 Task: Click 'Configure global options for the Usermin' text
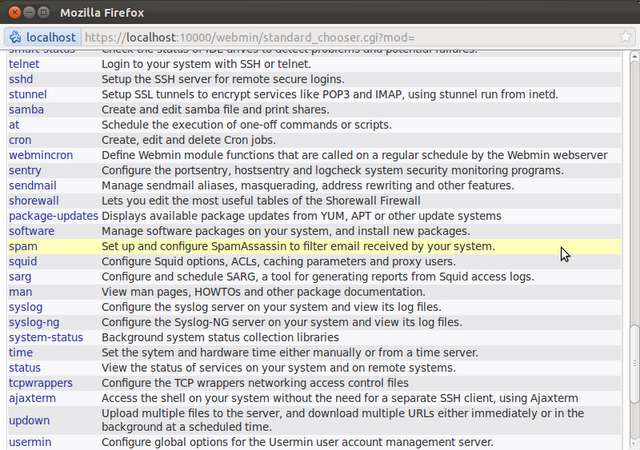coord(298,442)
